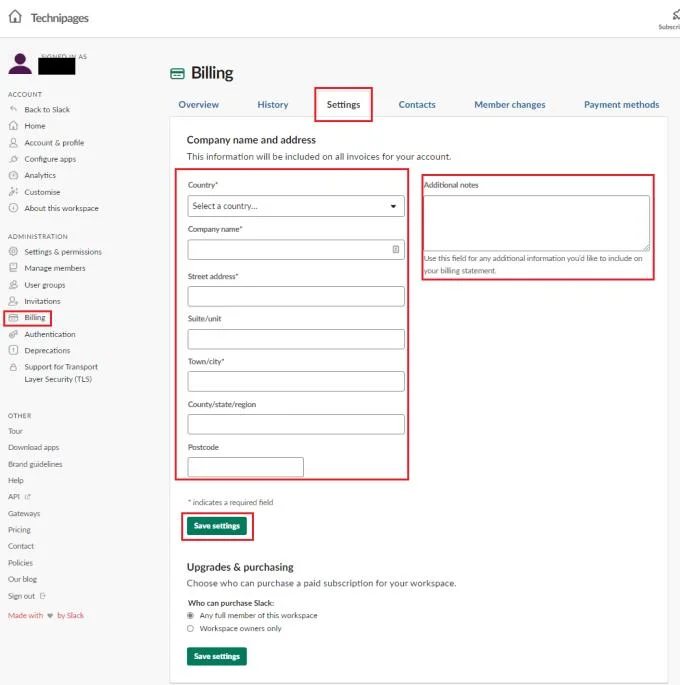
Task: Click the Manage members icon
Action: (14, 268)
